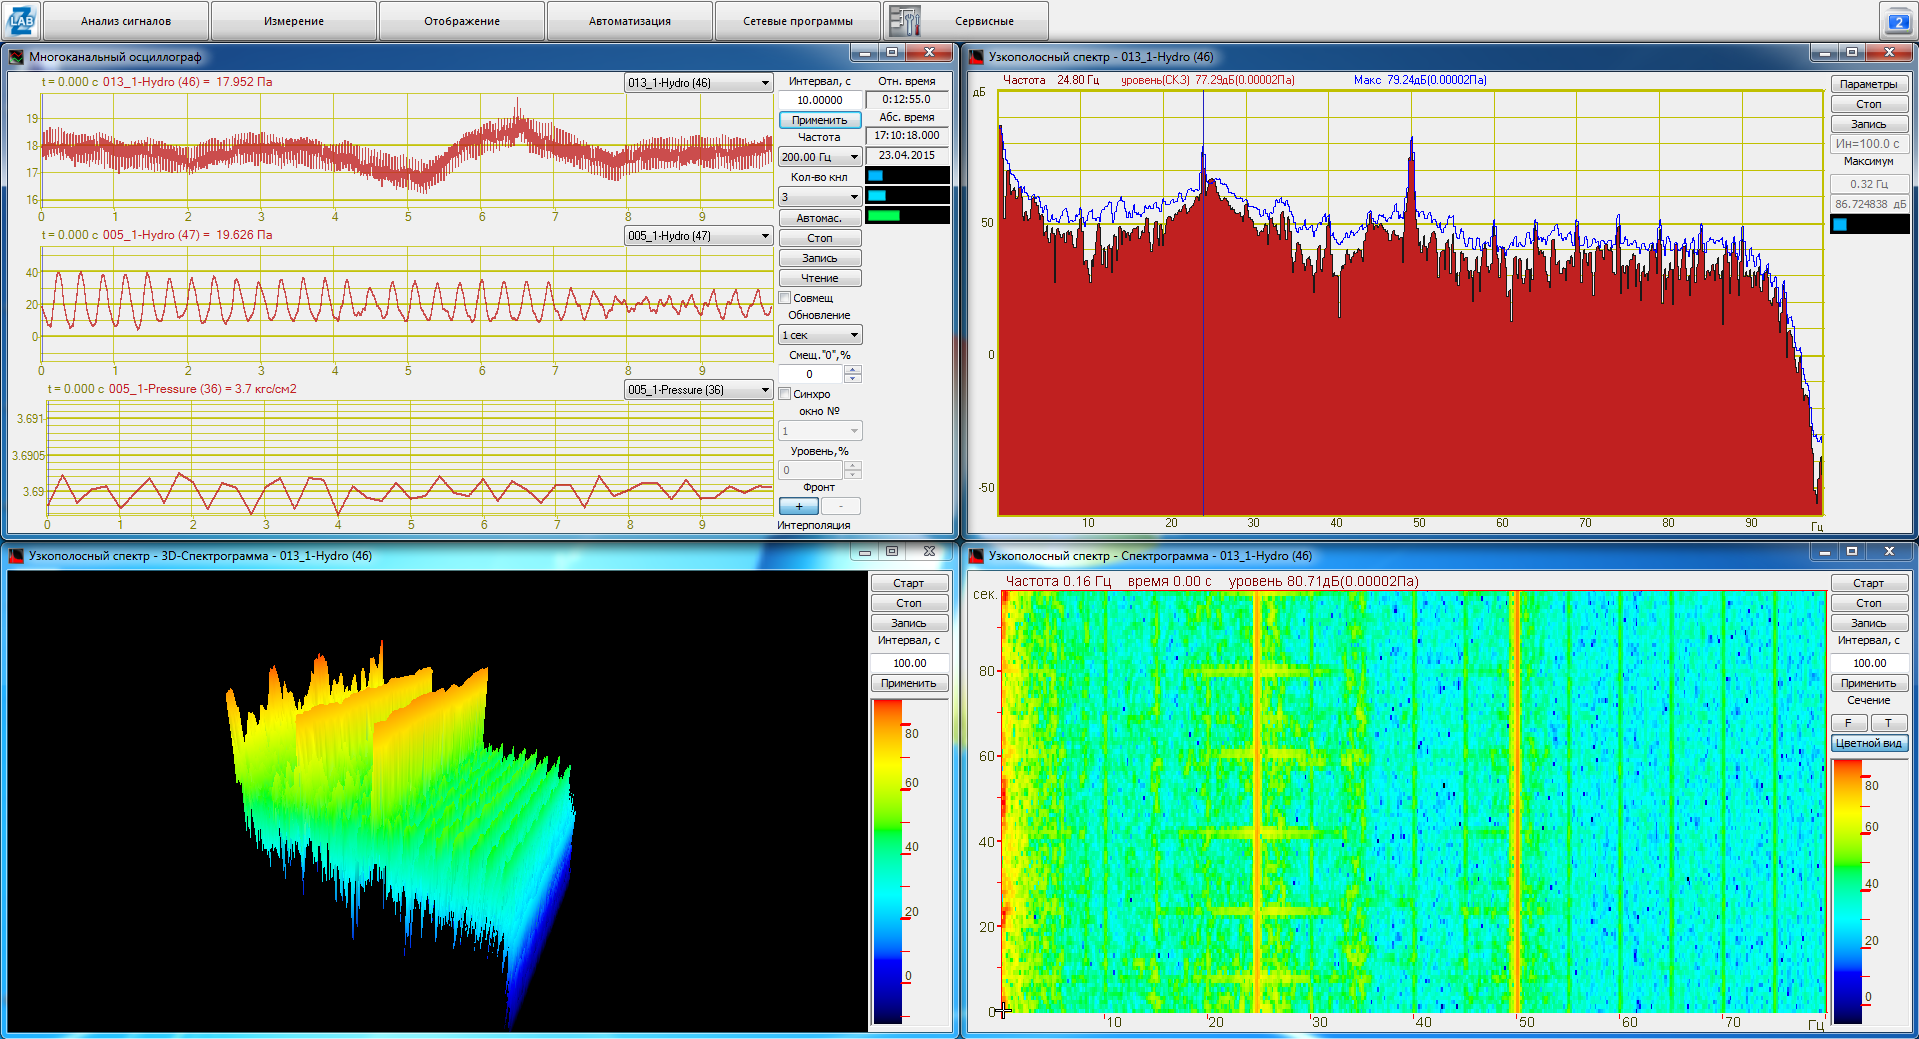Click the absolute time 17:10:18.000 field
The image size is (1919, 1039).
[907, 135]
